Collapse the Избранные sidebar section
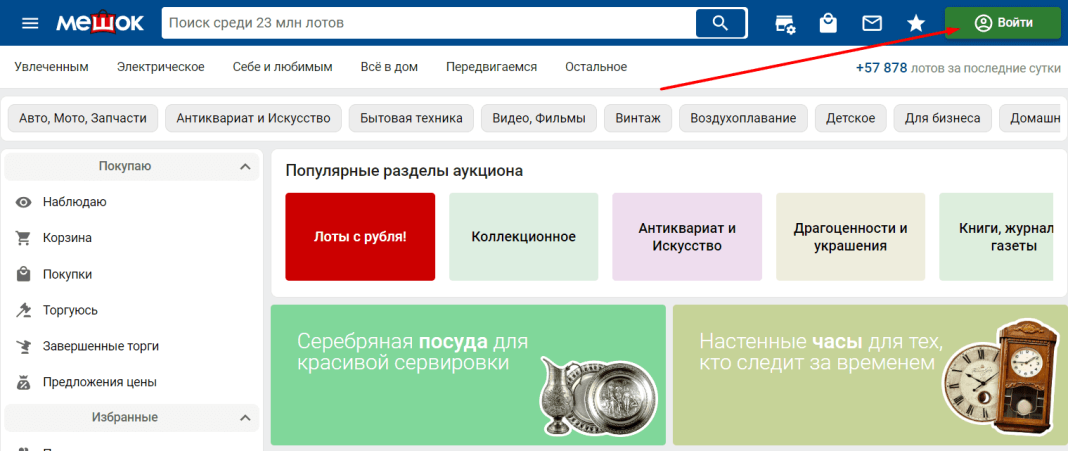 pyautogui.click(x=244, y=417)
